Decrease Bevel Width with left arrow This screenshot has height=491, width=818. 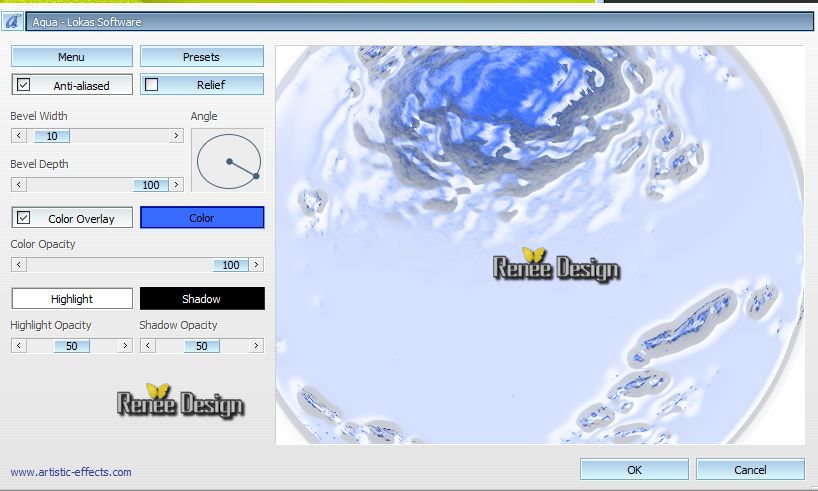click(19, 136)
